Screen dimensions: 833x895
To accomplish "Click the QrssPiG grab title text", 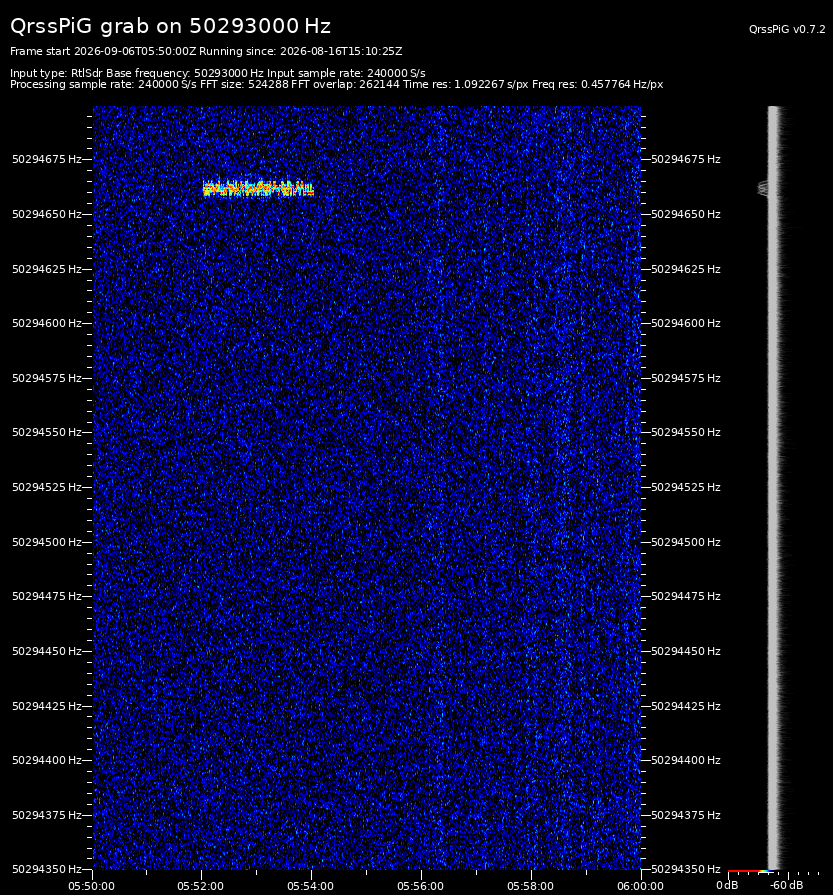I will click(x=170, y=26).
